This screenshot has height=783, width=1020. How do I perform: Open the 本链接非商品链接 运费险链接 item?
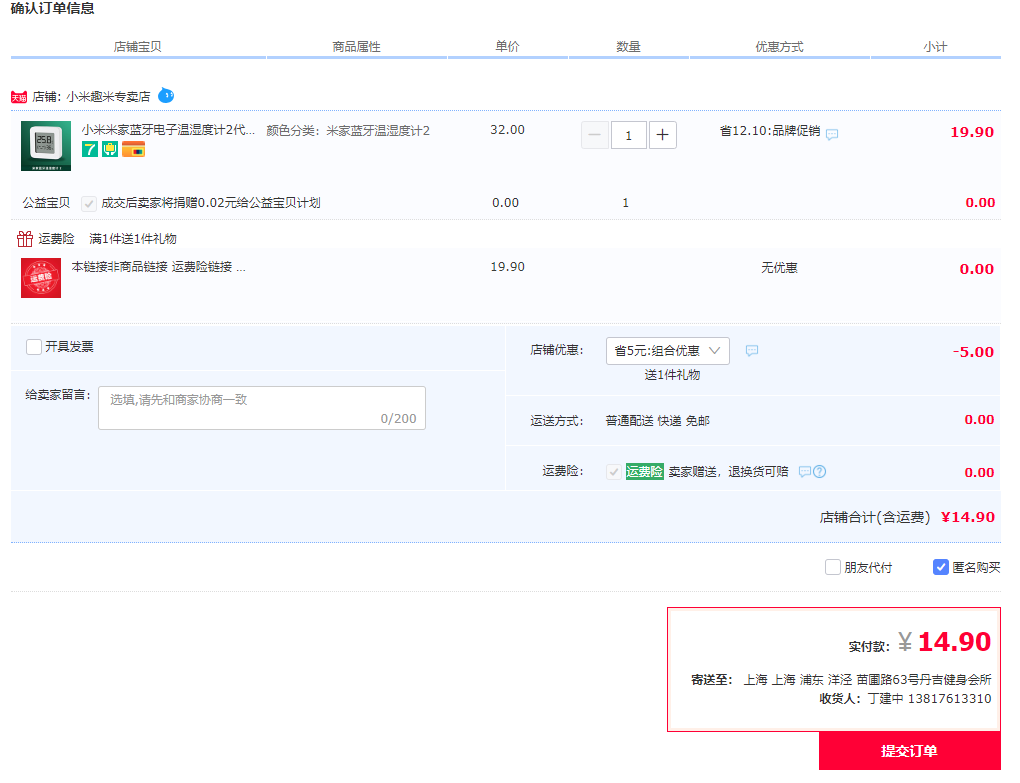pyautogui.click(x=159, y=267)
